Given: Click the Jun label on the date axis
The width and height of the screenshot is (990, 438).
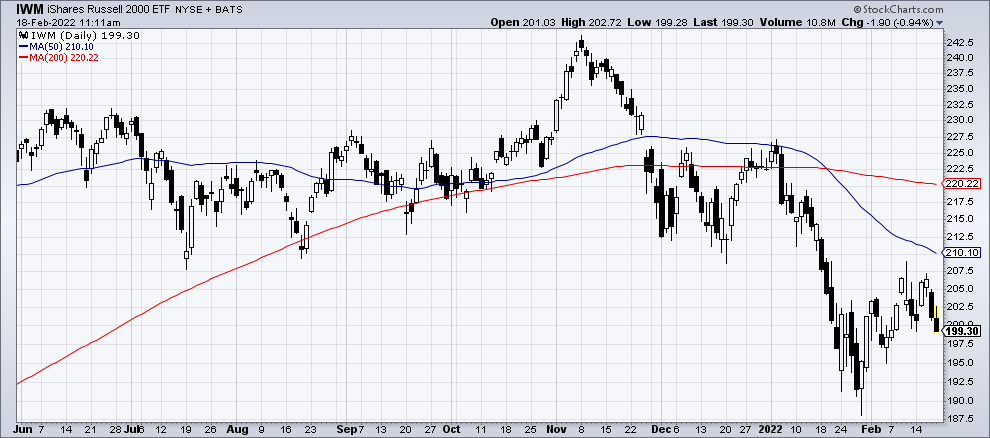Looking at the screenshot, I should 22,429.
